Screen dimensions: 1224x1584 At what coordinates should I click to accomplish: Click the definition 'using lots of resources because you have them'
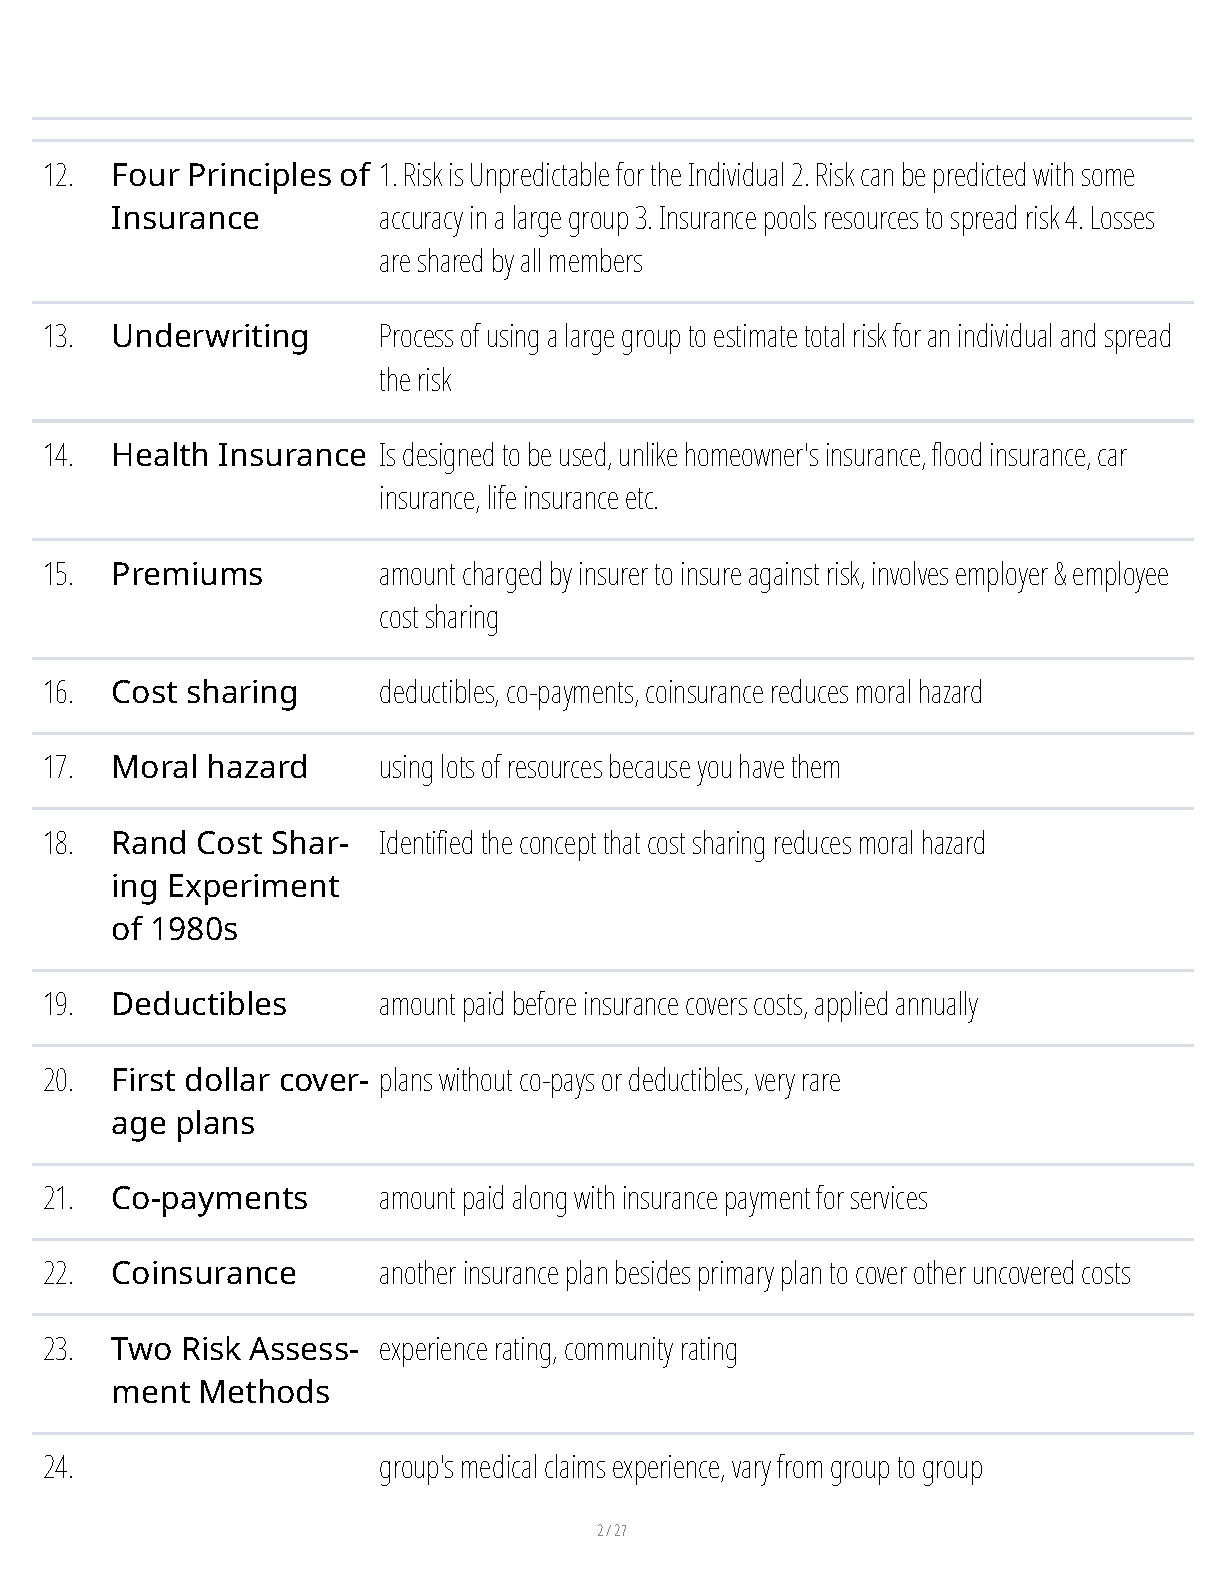click(609, 768)
